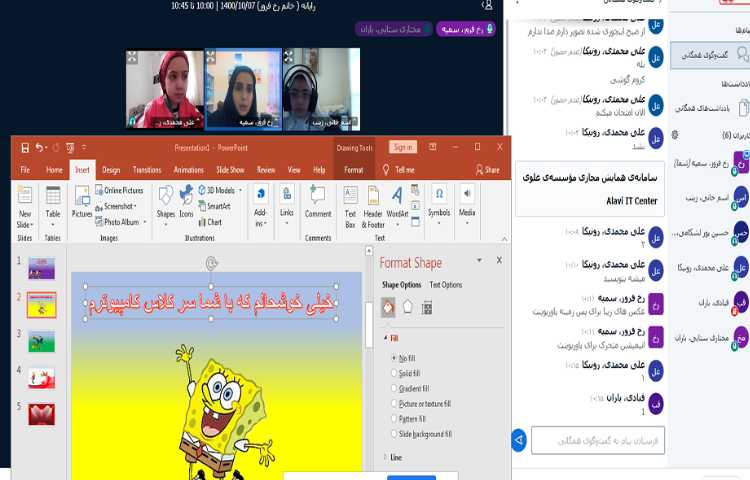Click the slide's red Persian title text
The image size is (750, 480).
click(x=211, y=303)
